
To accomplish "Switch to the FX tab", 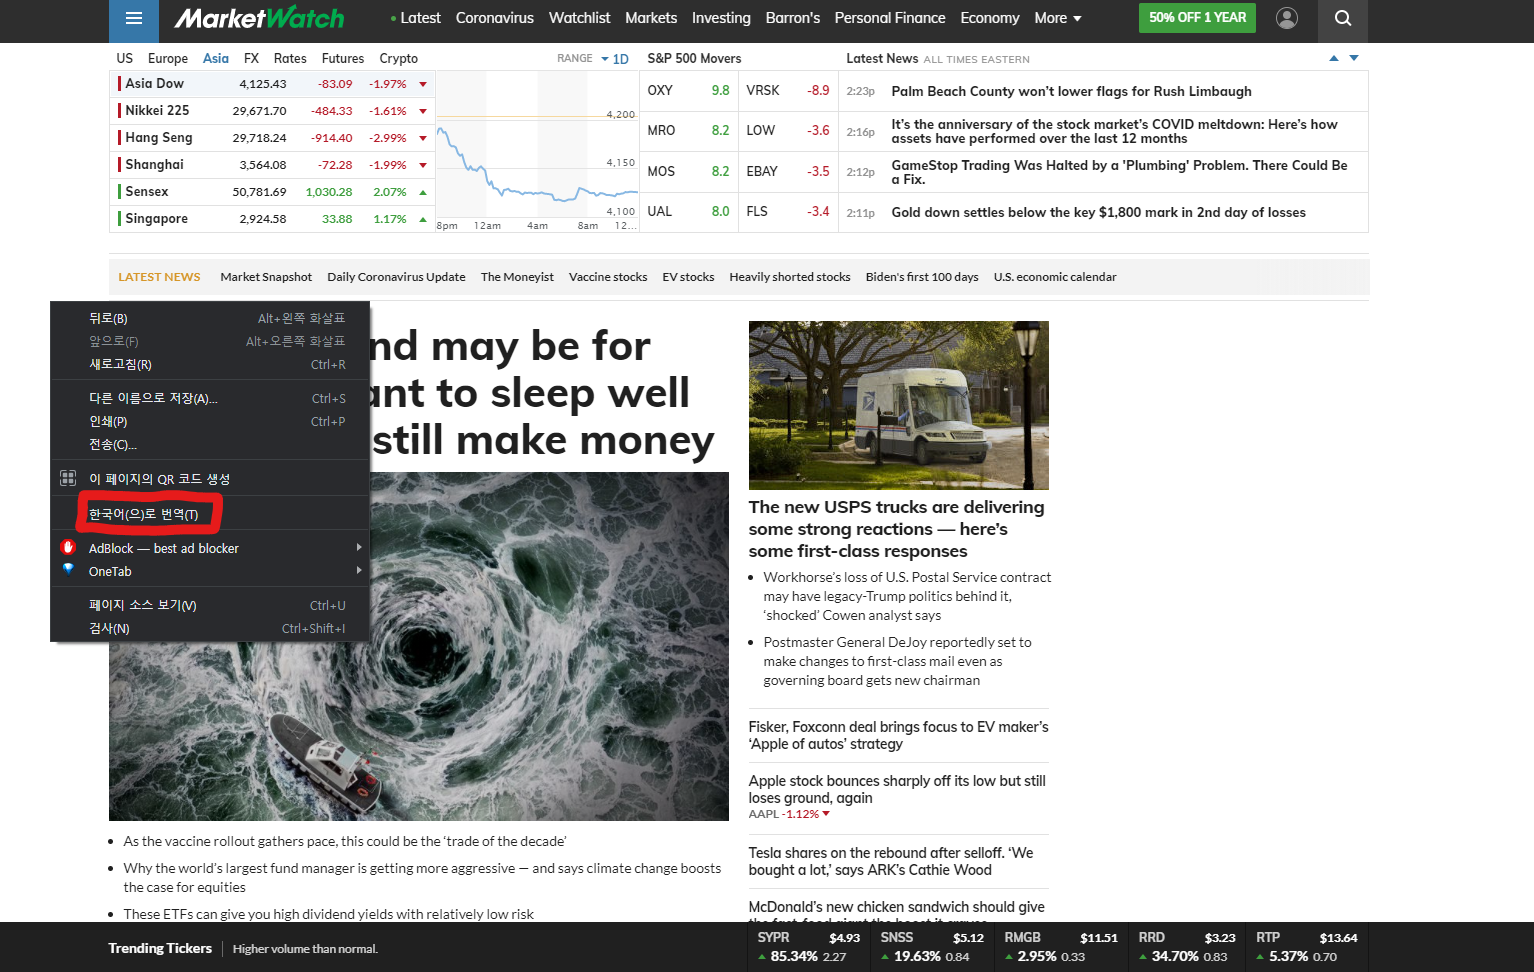I will pyautogui.click(x=251, y=58).
